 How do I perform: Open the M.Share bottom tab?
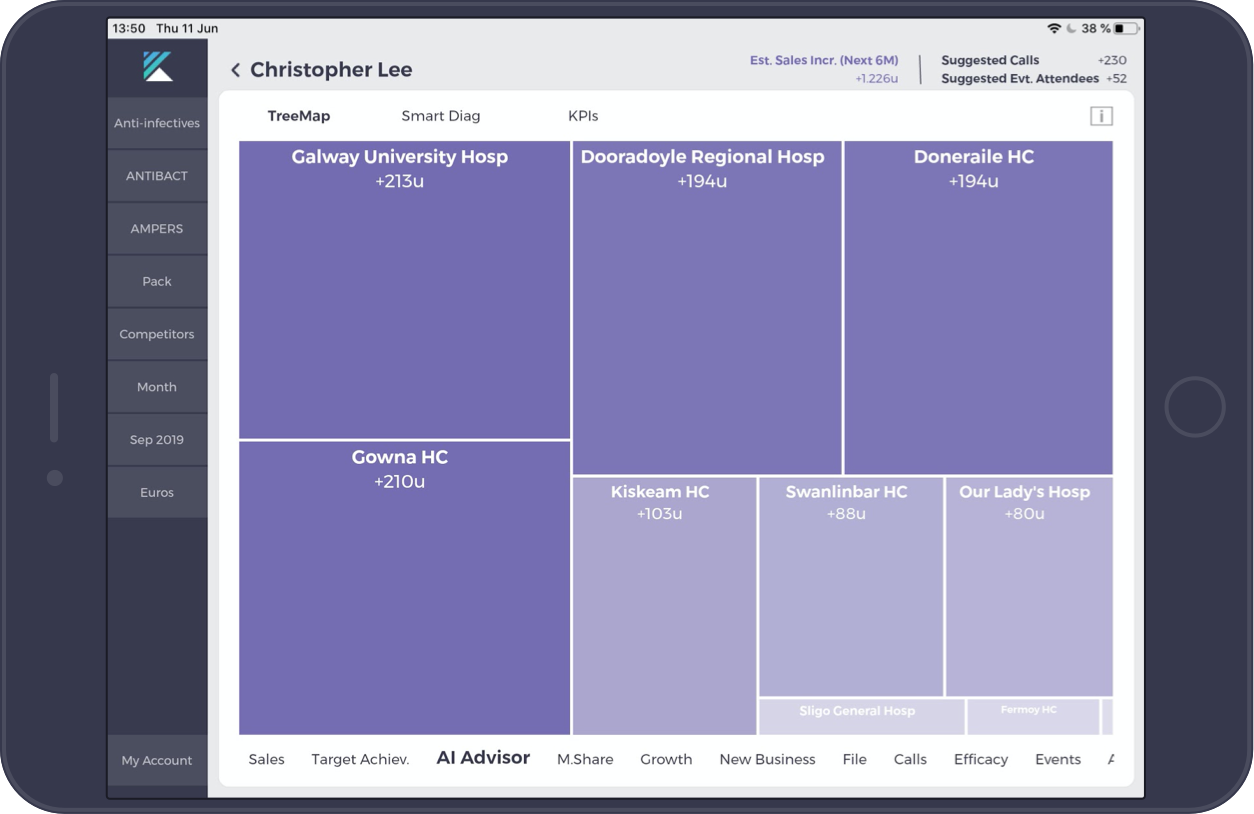pyautogui.click(x=585, y=759)
